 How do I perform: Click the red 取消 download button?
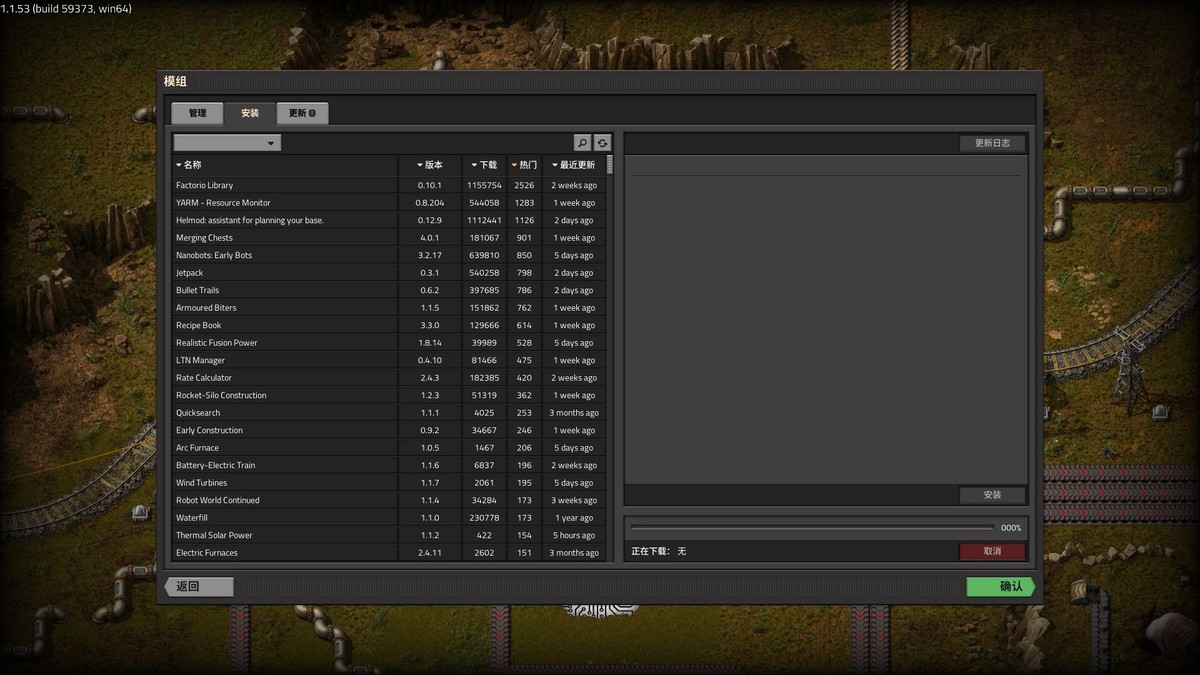992,551
